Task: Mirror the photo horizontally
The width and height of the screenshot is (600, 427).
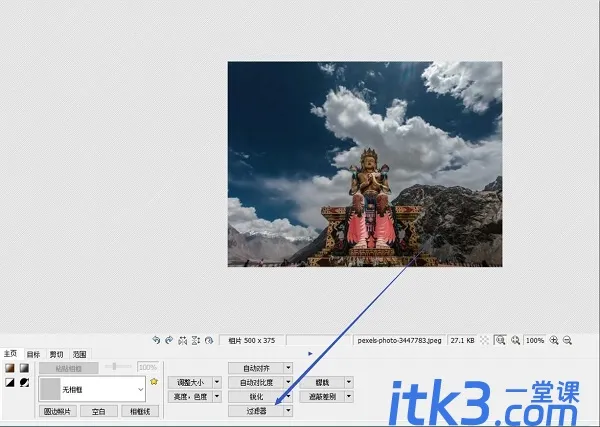Action: (183, 340)
